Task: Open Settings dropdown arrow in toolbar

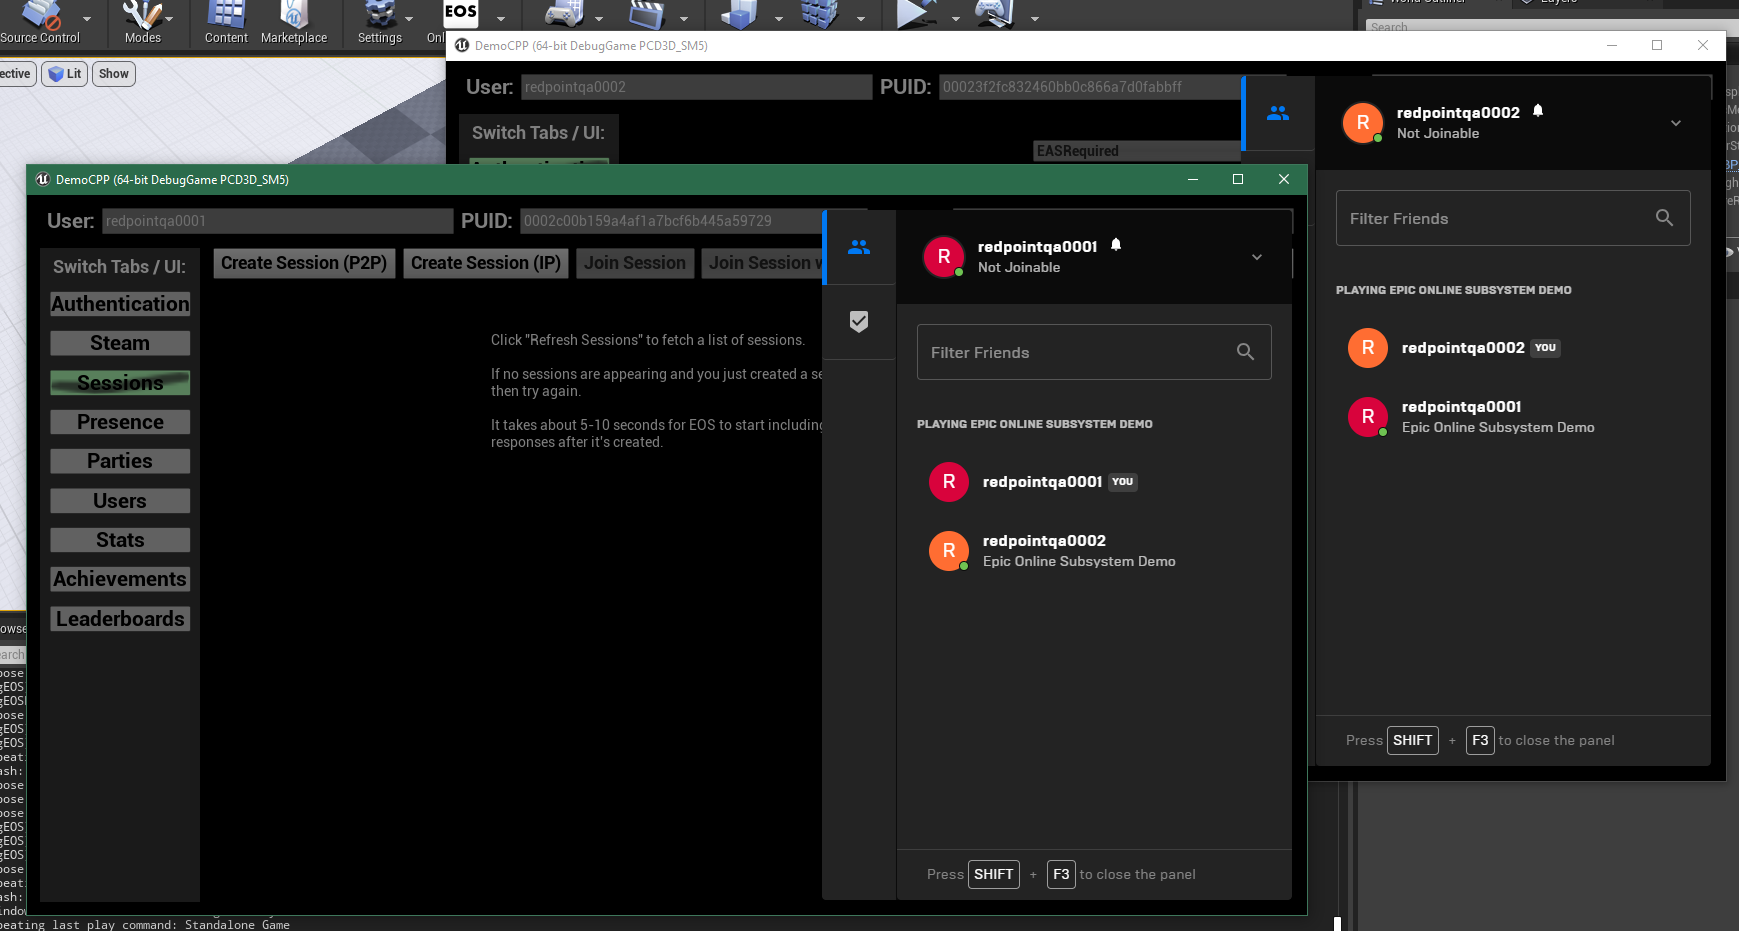Action: (409, 19)
